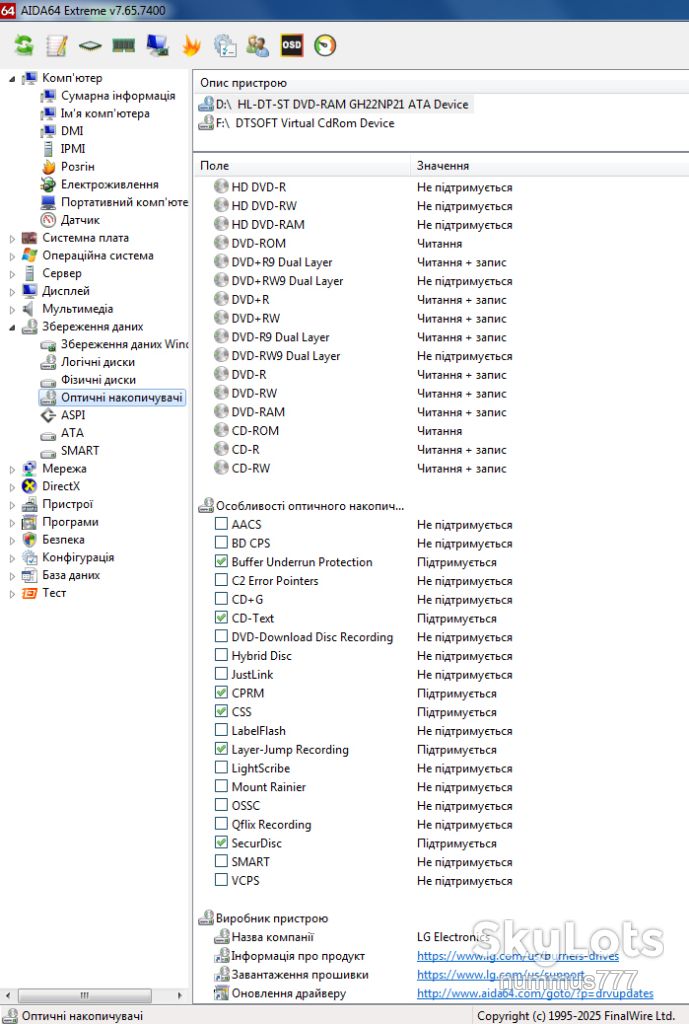Viewport: 689px width, 1024px height.
Task: Open the memory module benchmark icon
Action: pos(123,45)
